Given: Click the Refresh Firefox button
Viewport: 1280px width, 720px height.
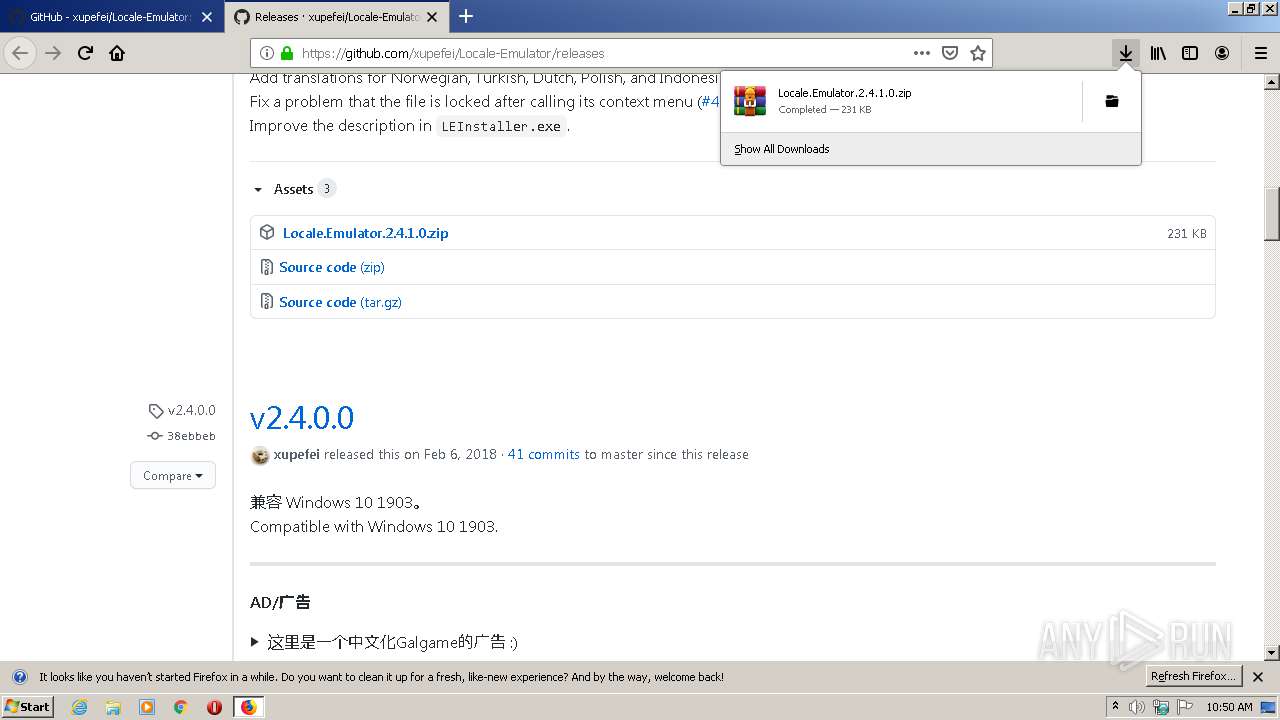Looking at the screenshot, I should pyautogui.click(x=1193, y=676).
